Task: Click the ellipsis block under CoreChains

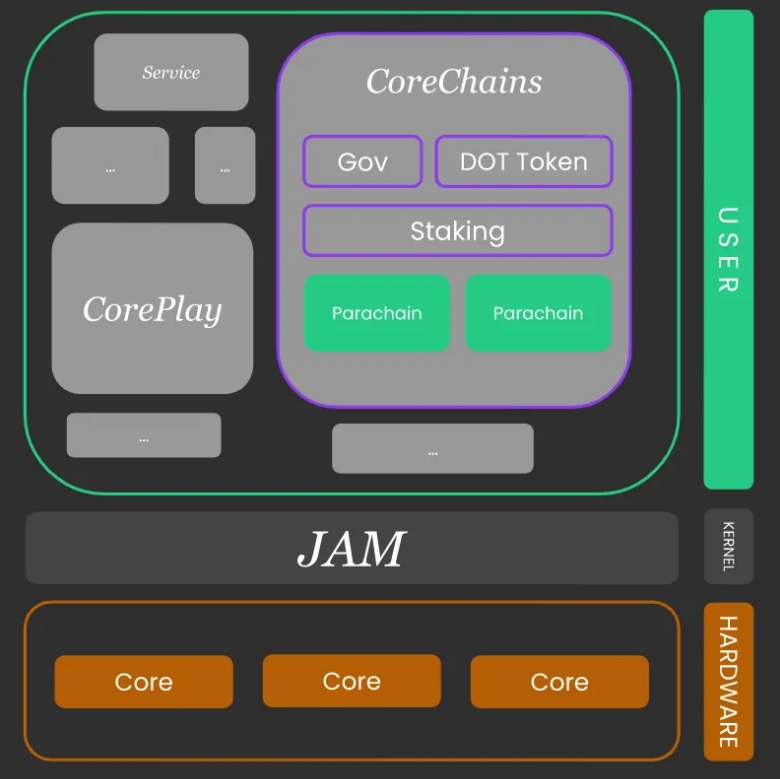Action: [x=433, y=448]
